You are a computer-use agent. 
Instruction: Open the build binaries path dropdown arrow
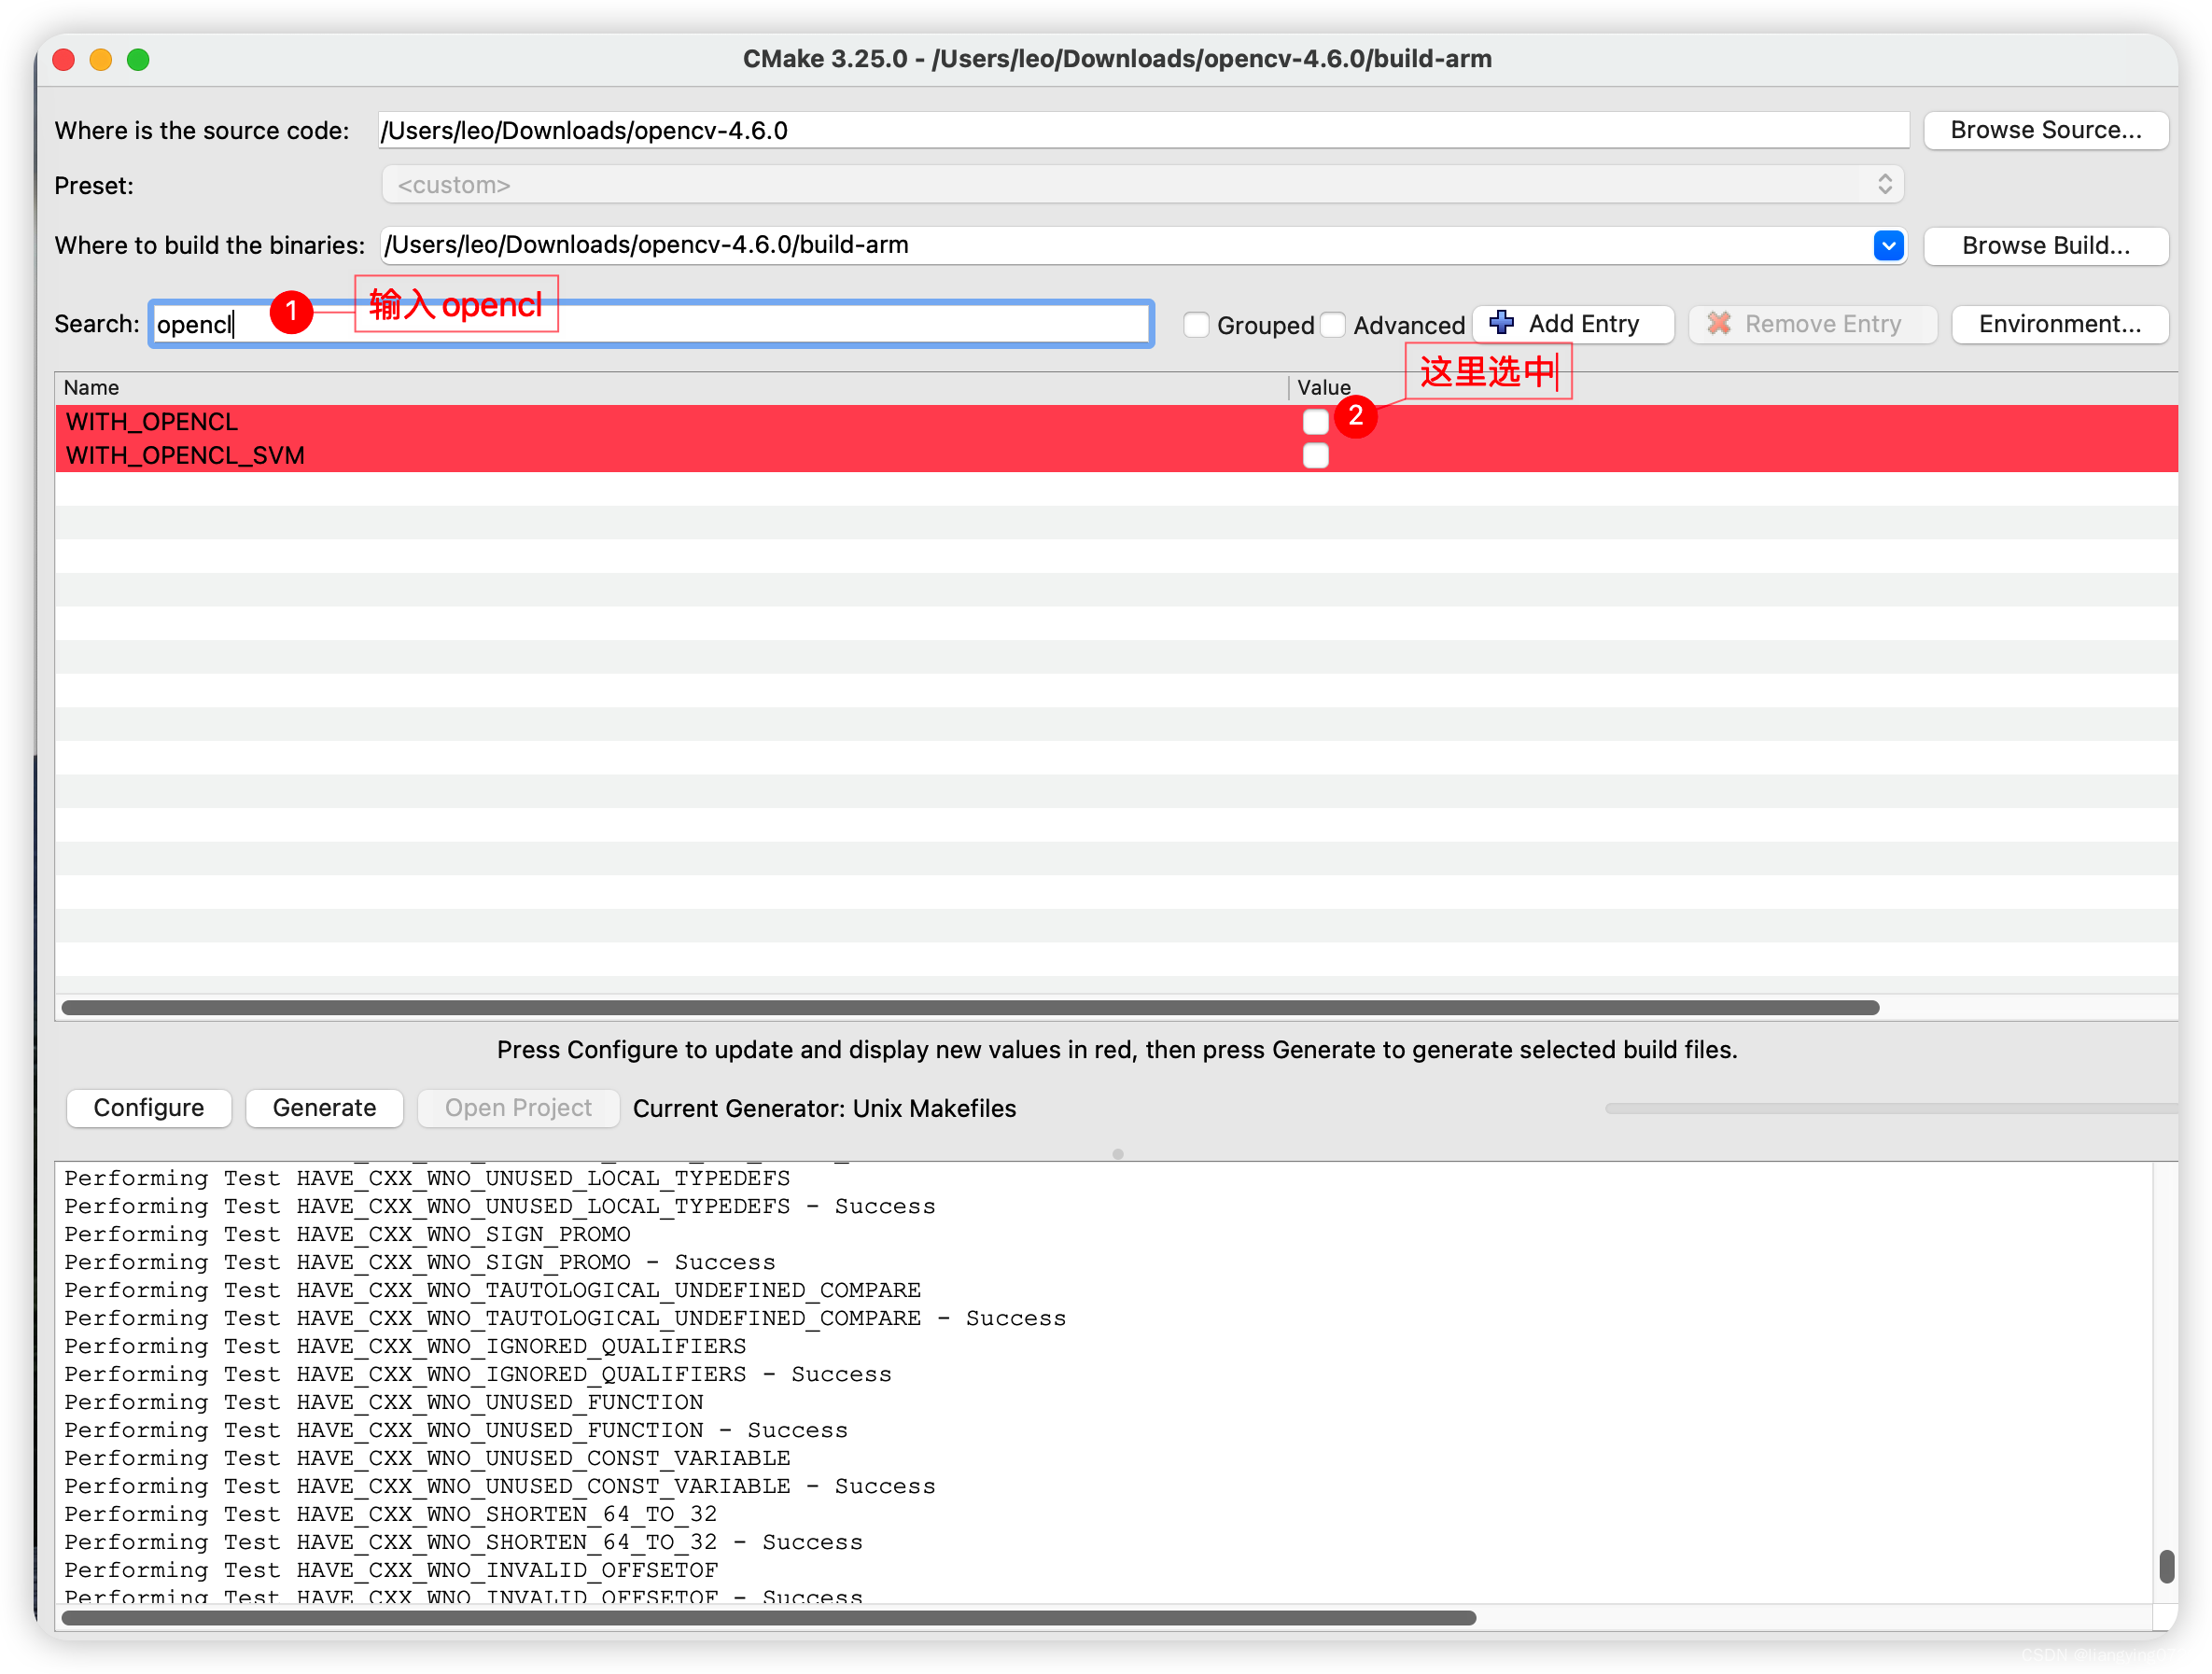1888,246
